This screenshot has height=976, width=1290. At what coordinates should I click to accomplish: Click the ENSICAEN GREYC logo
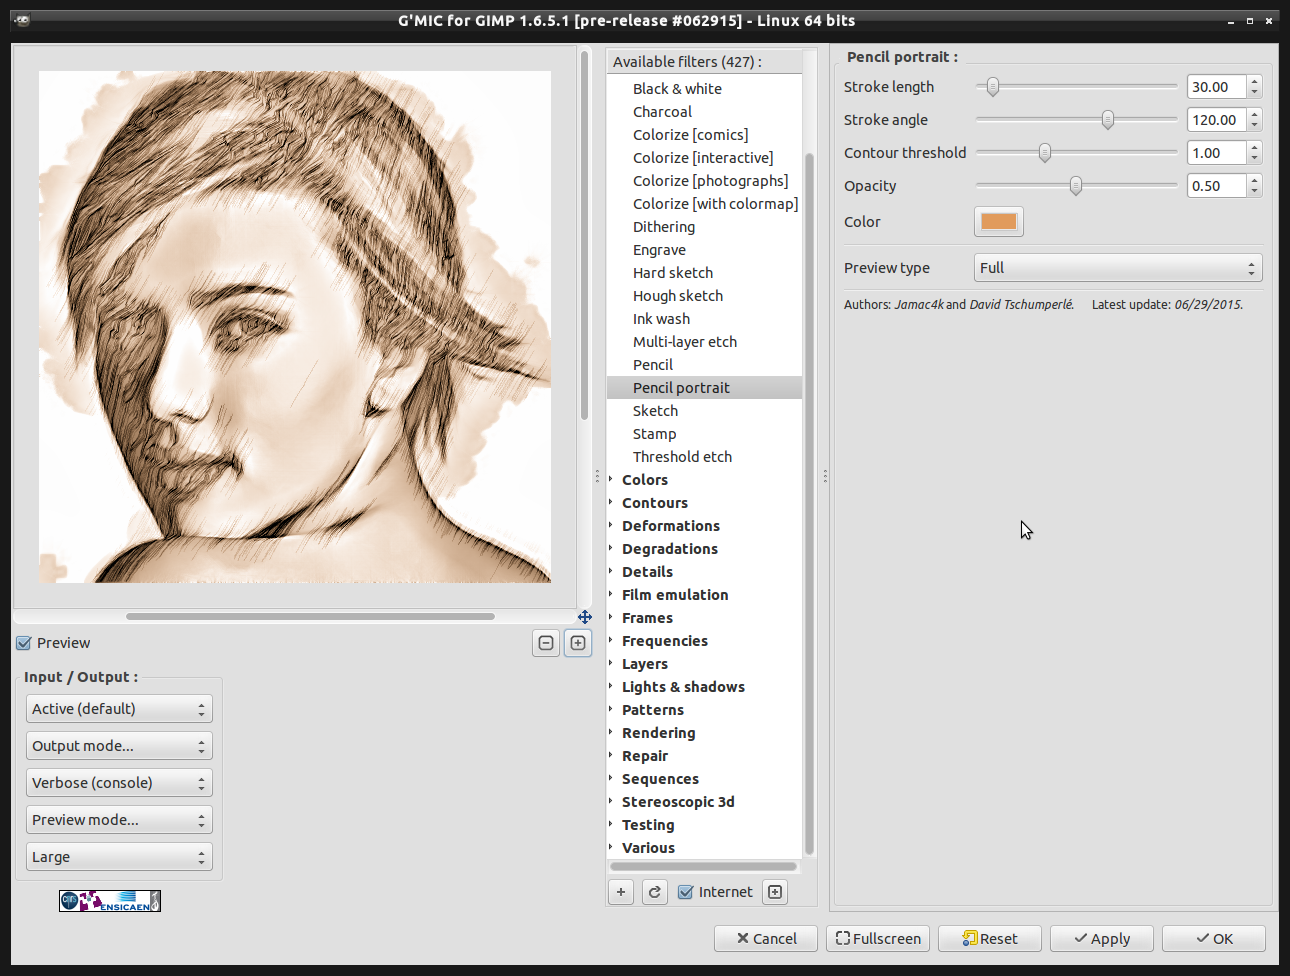click(x=110, y=901)
